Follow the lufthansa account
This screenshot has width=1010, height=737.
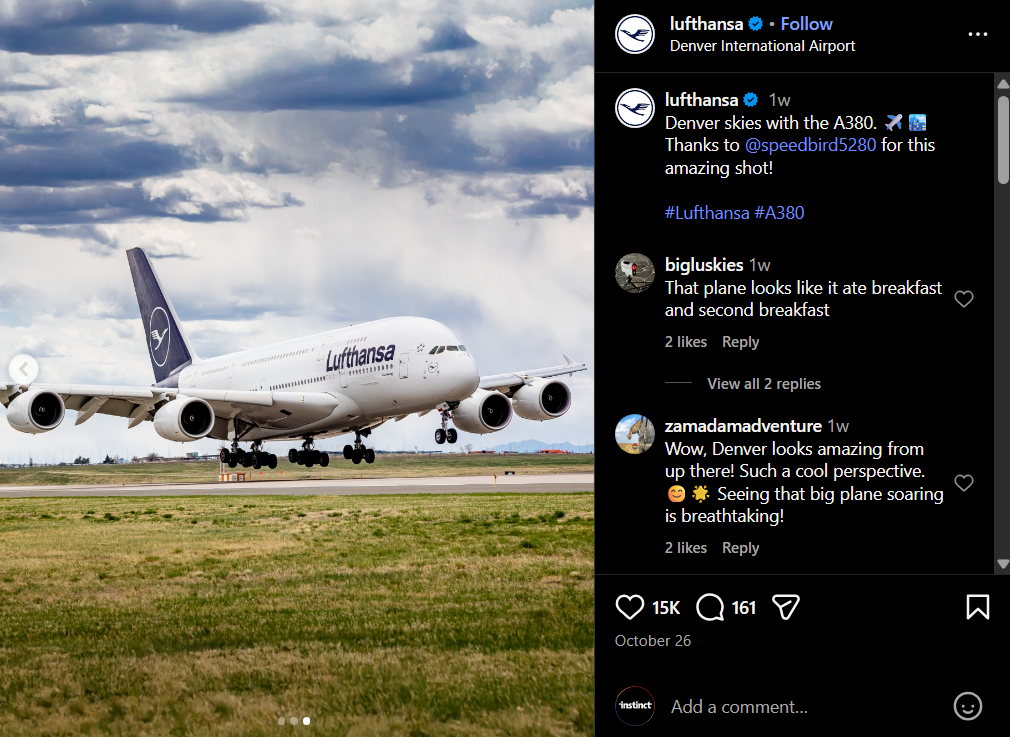(x=806, y=24)
